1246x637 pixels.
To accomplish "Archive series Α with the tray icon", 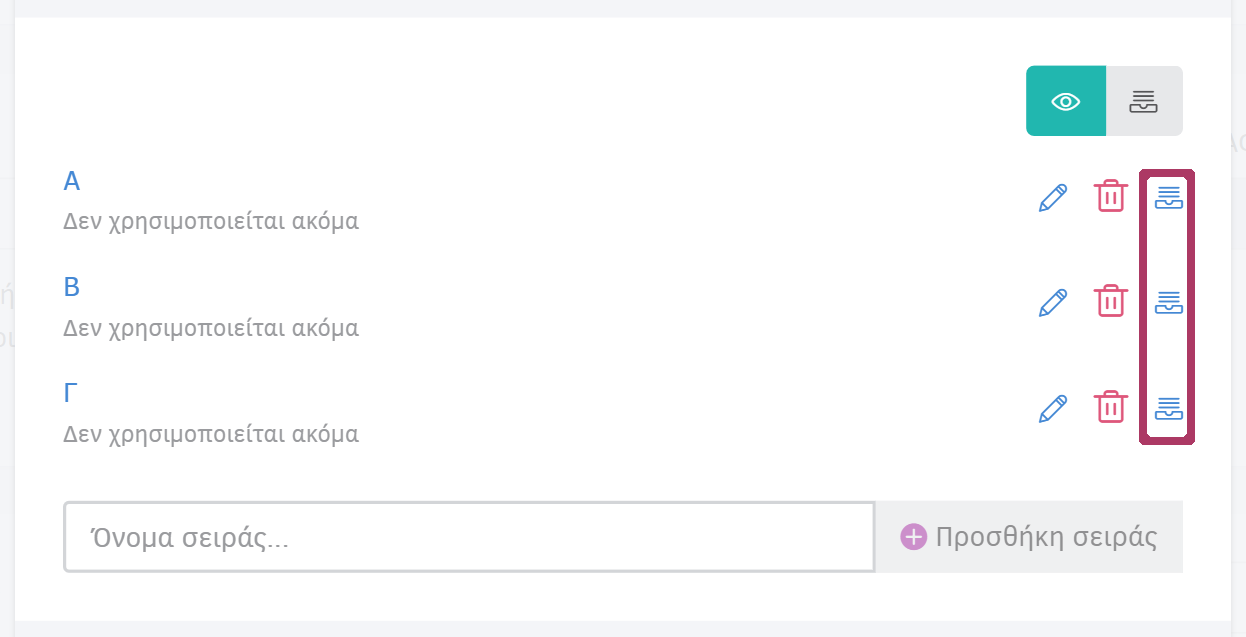I will click(1168, 197).
